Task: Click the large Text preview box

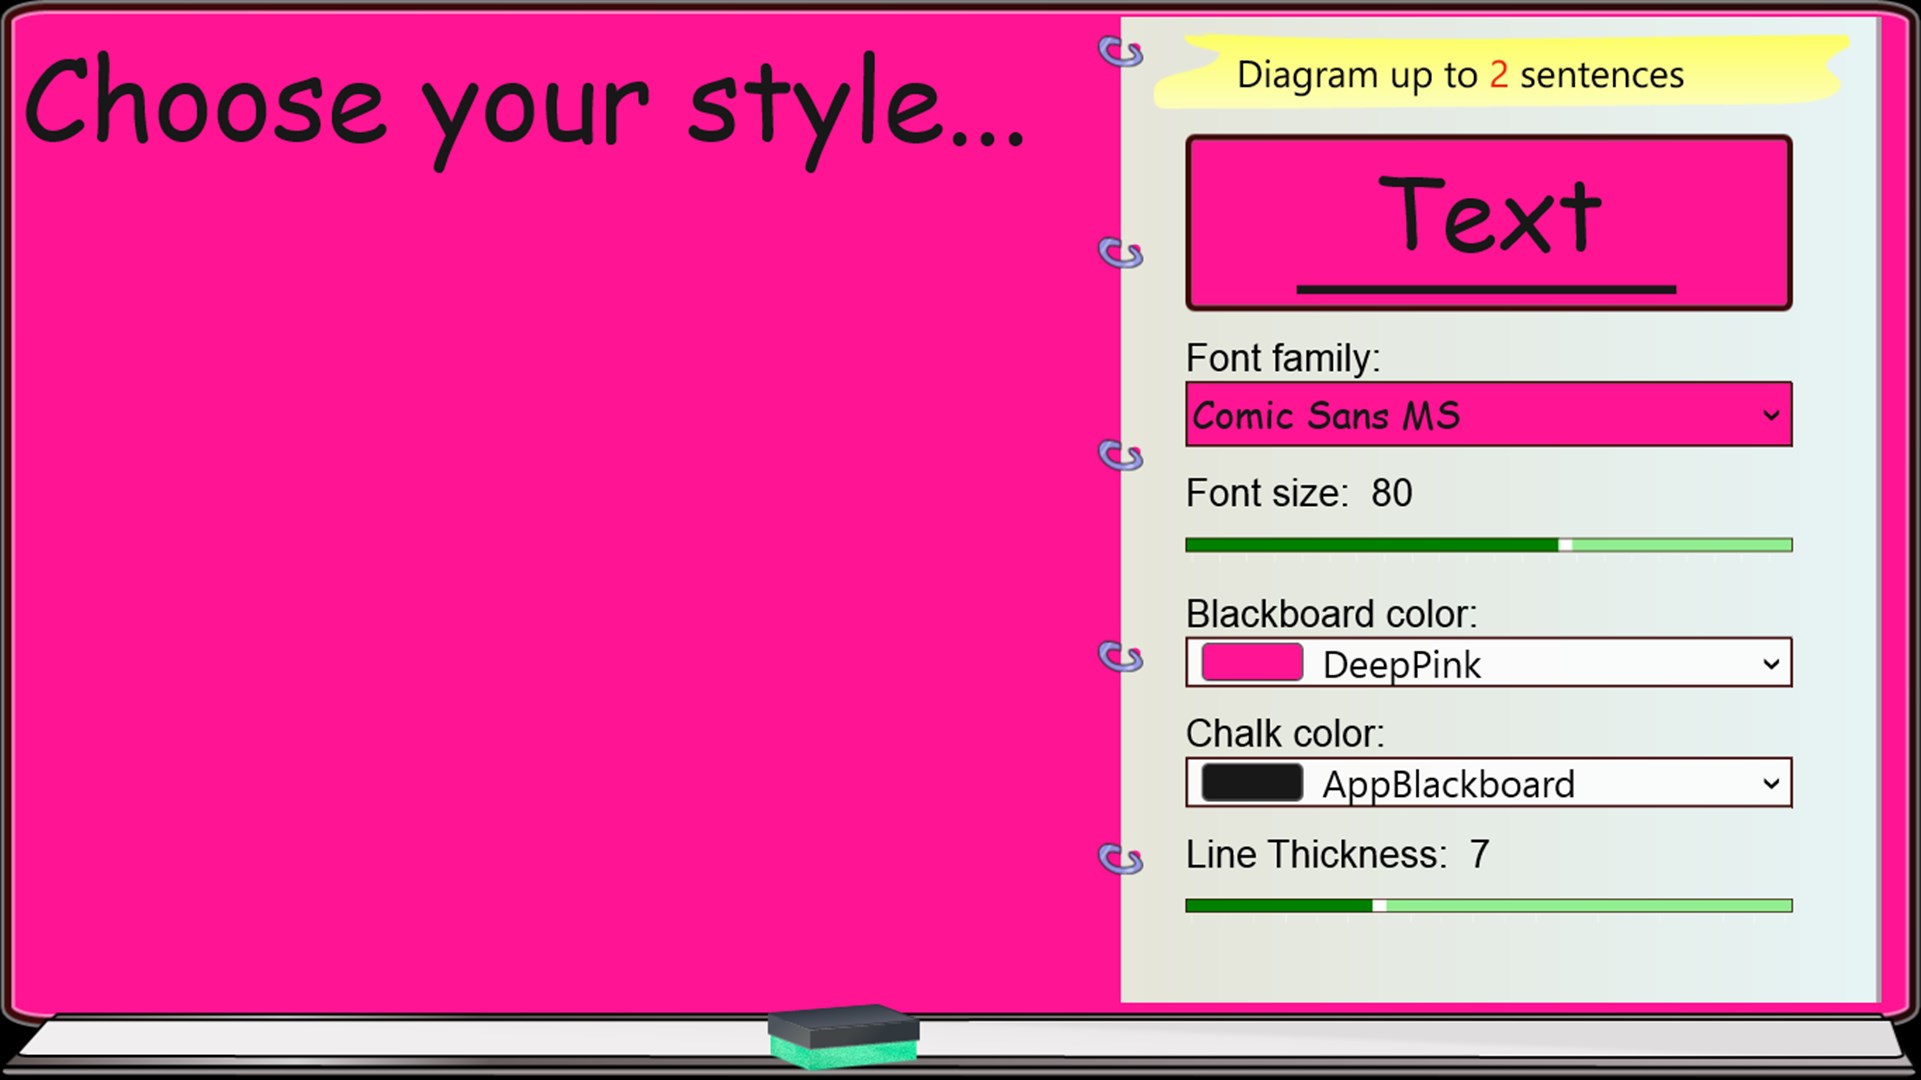Action: point(1488,222)
